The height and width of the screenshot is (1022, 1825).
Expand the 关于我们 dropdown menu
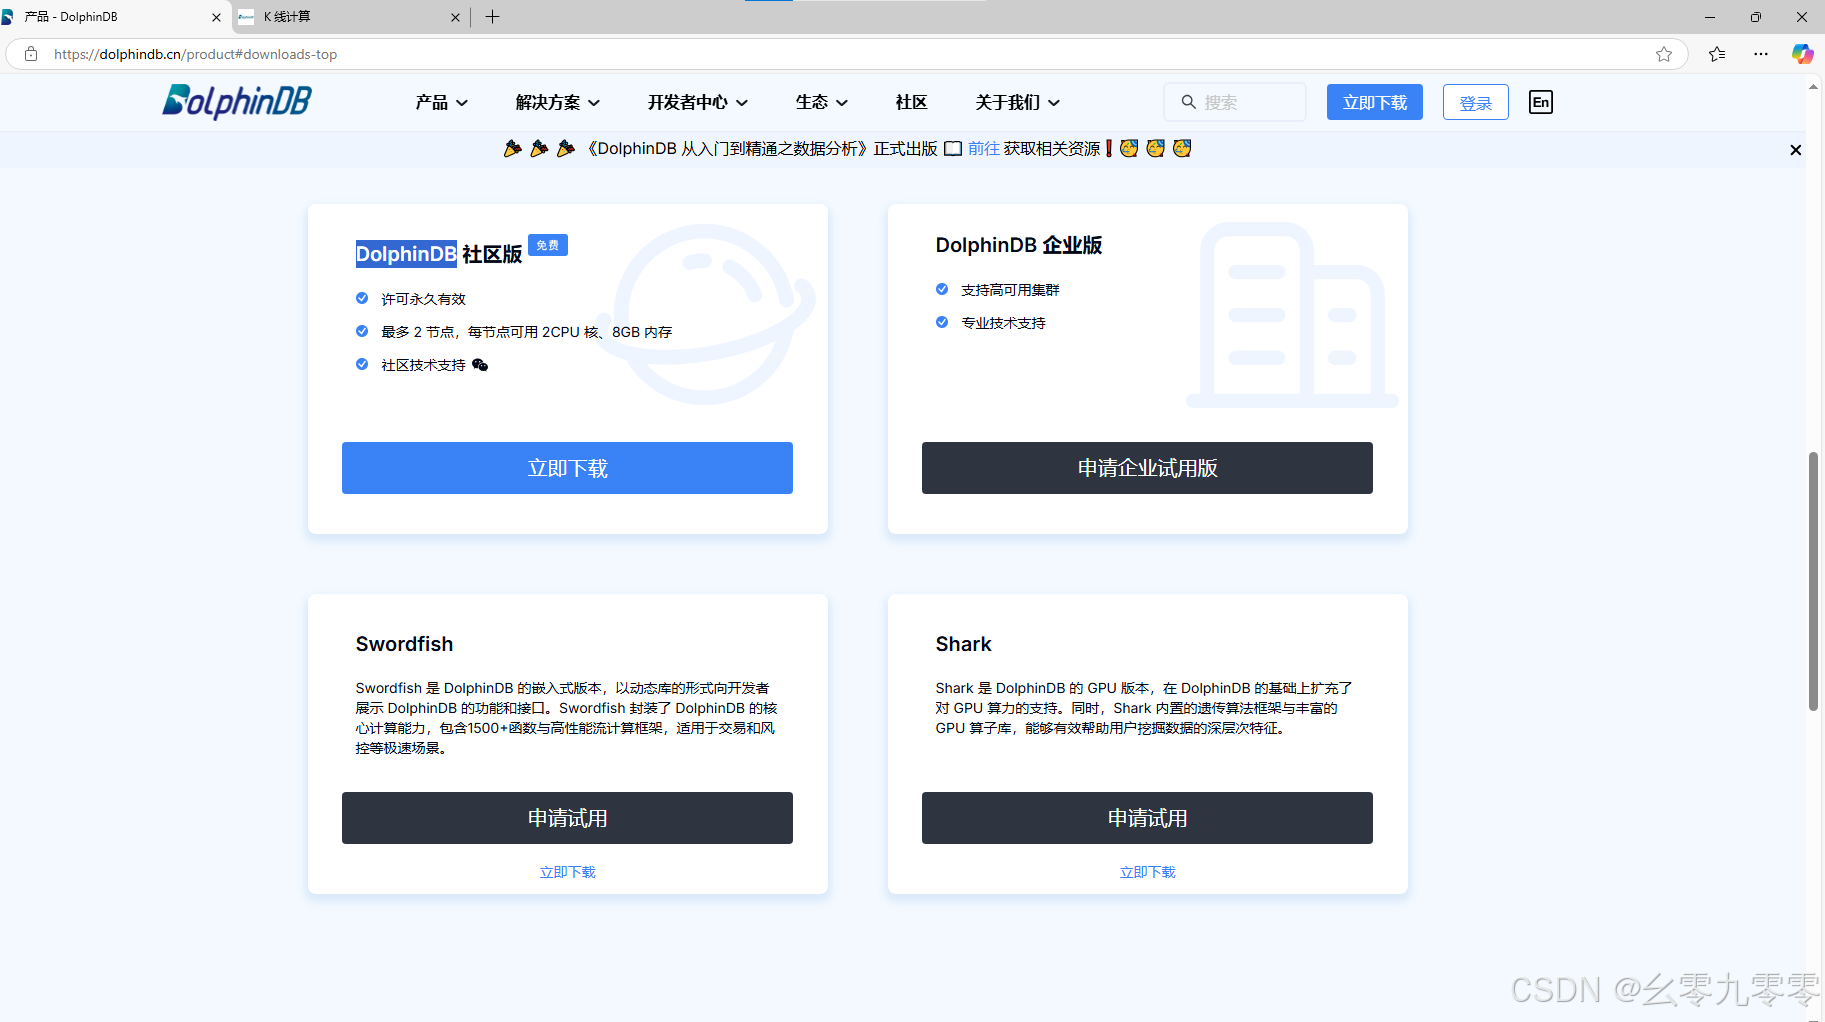[x=1018, y=102]
